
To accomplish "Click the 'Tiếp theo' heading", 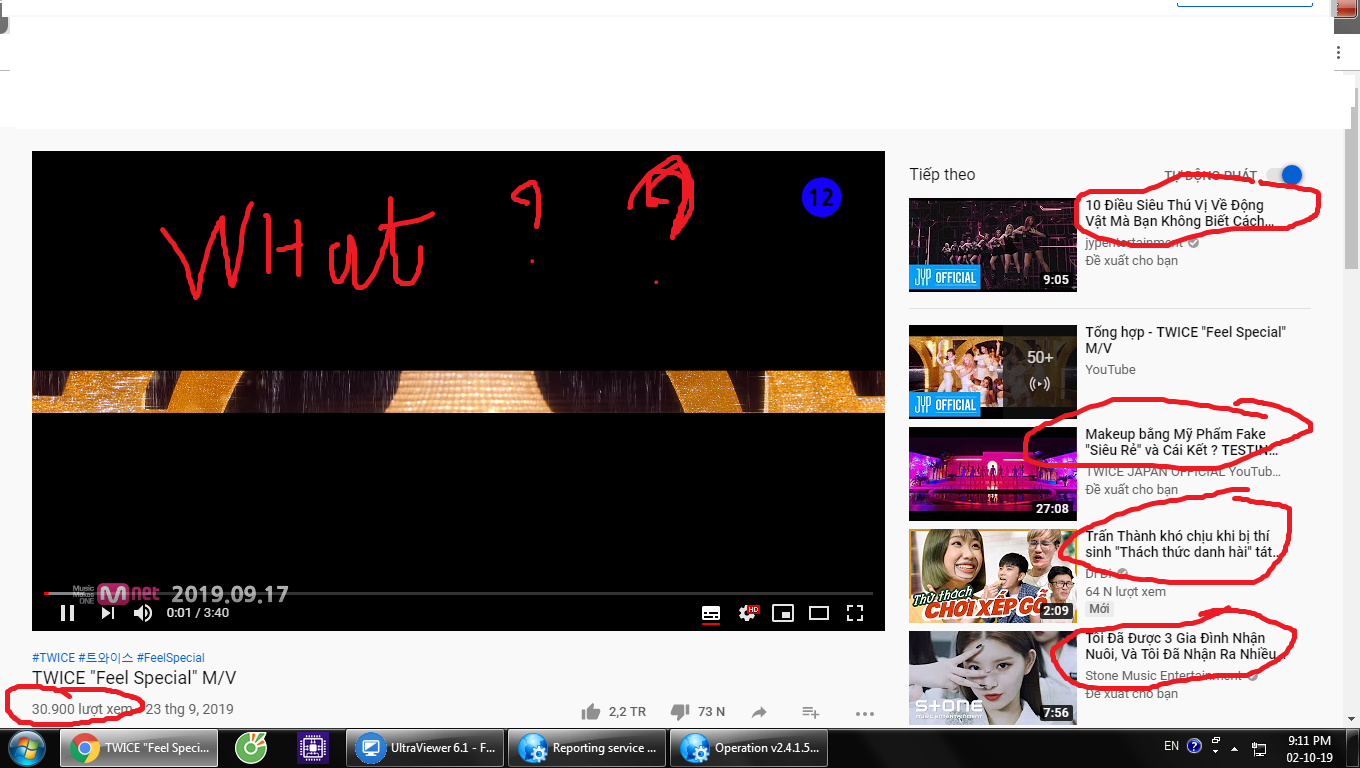I will (x=942, y=175).
